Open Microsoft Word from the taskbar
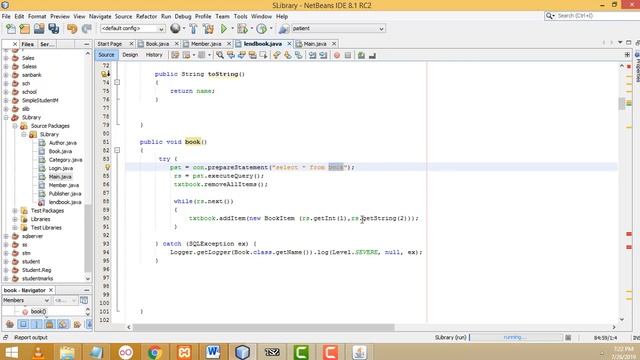Viewport: 640px width, 360px height. pos(213,351)
